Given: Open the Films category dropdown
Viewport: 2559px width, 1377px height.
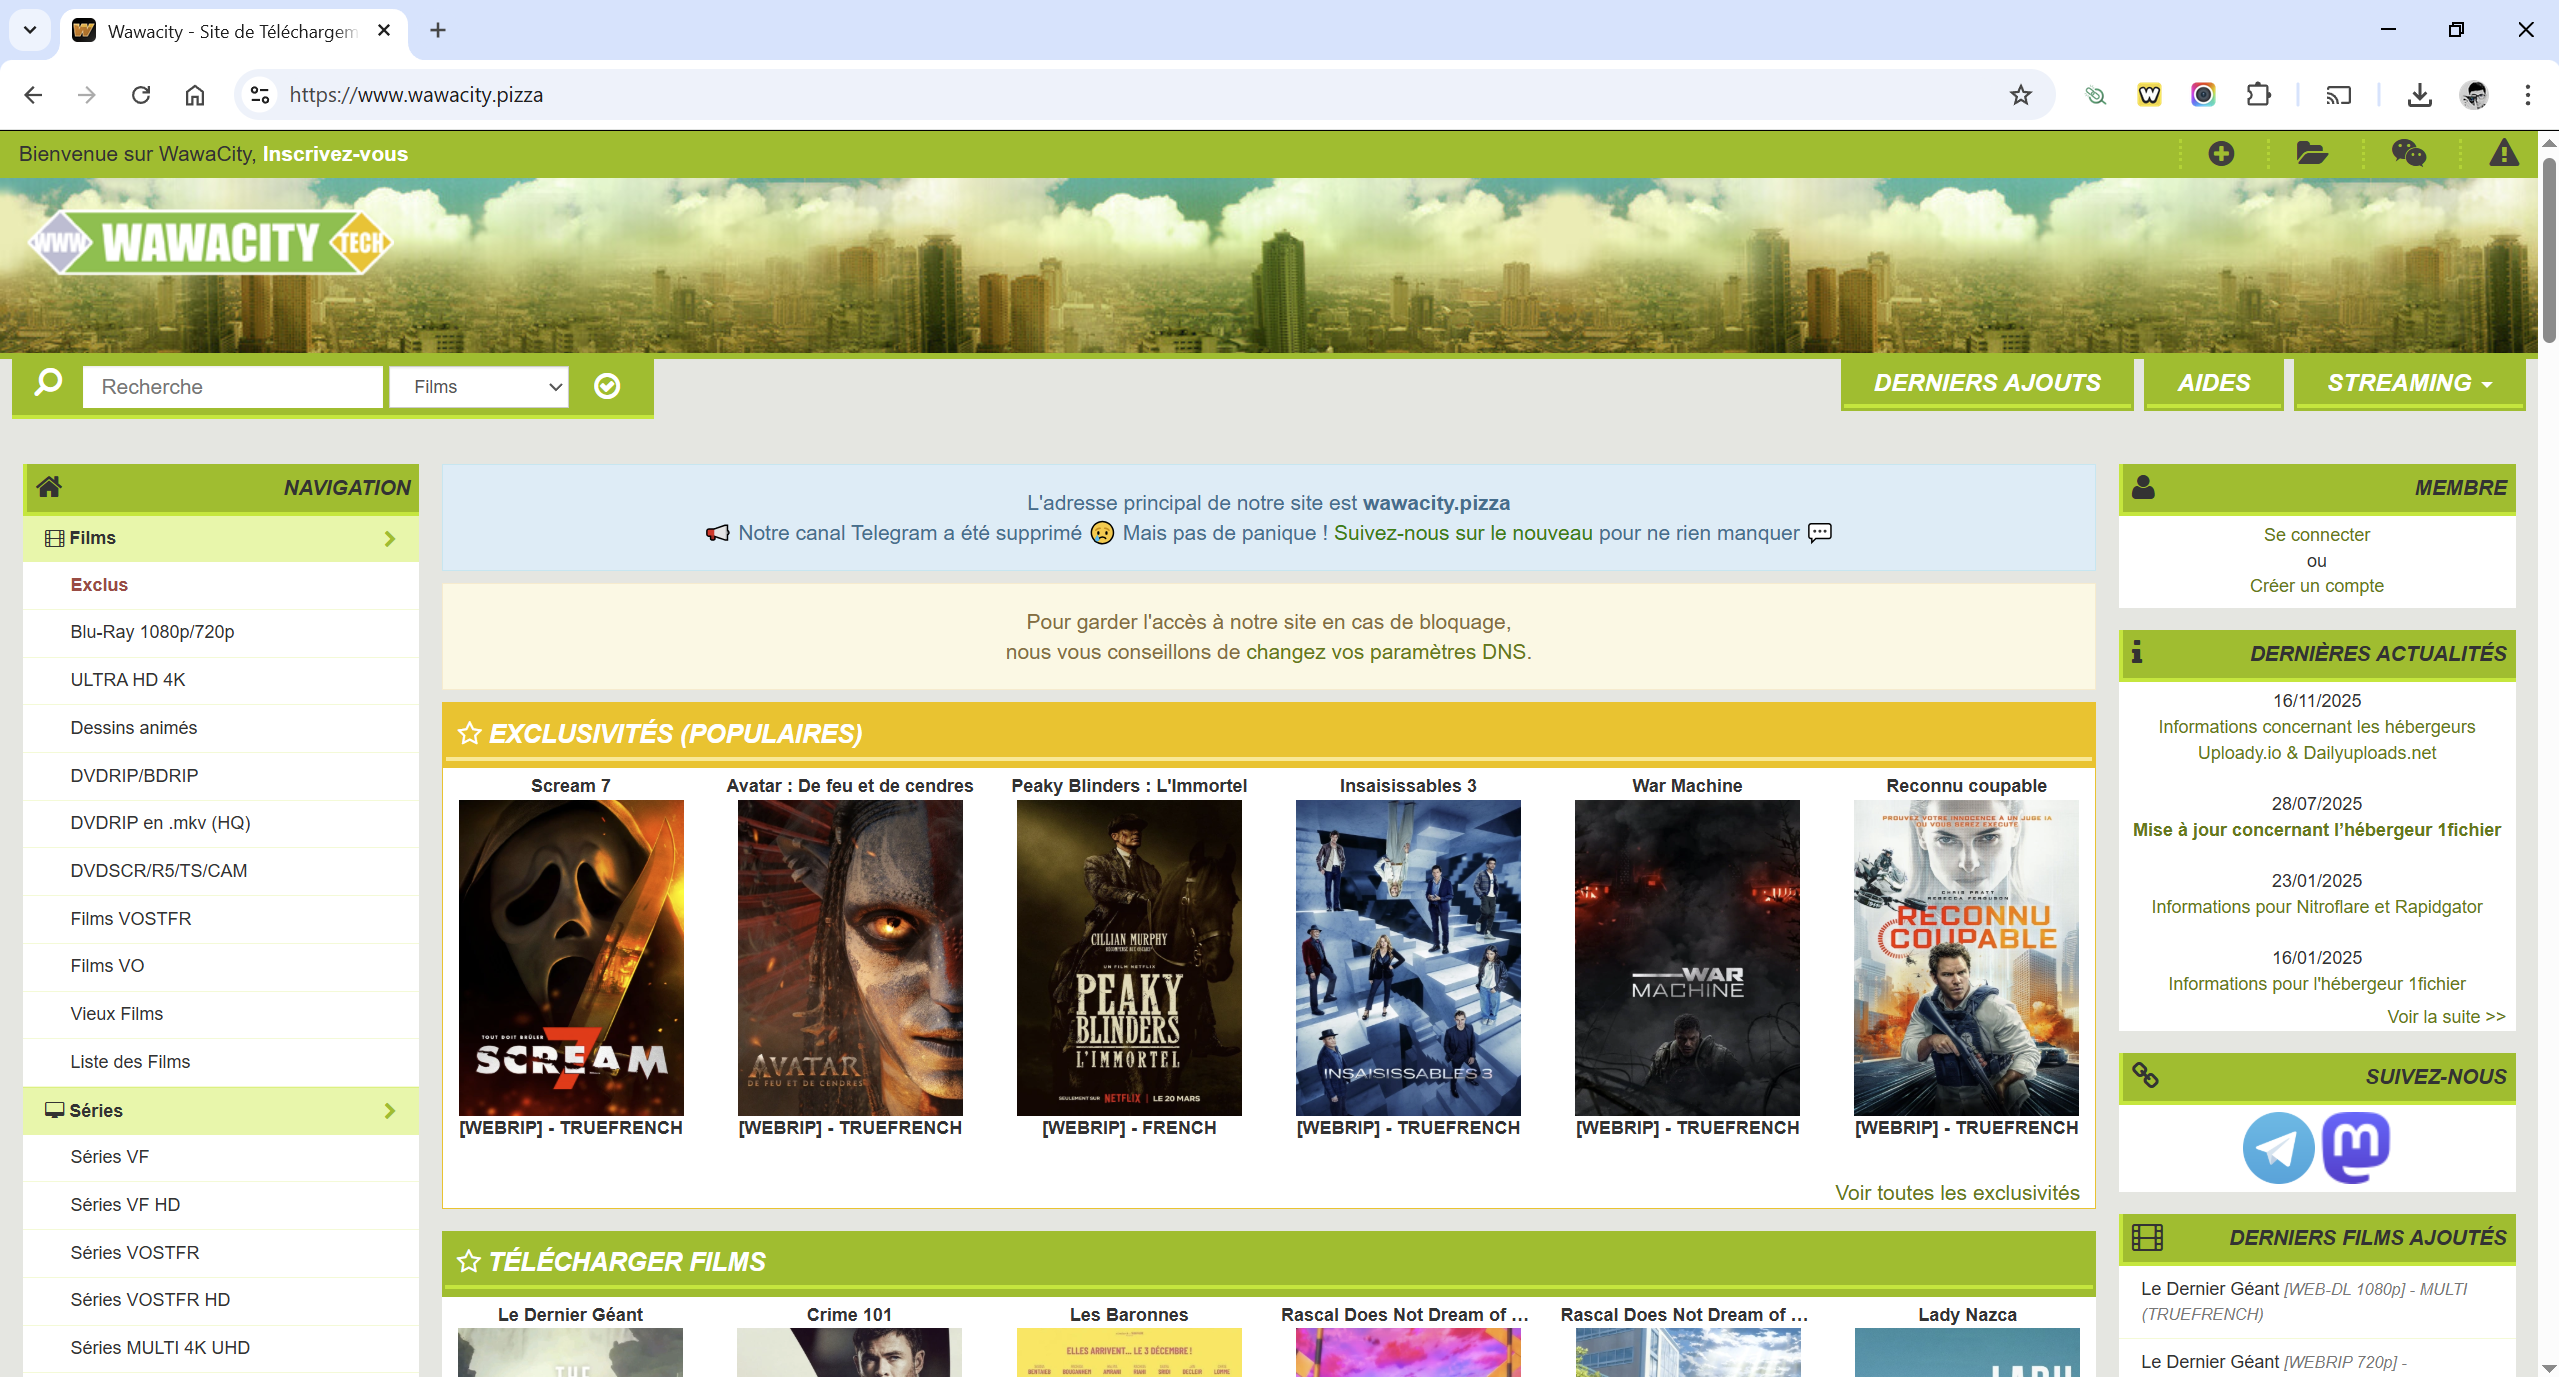Looking at the screenshot, I should click(479, 387).
